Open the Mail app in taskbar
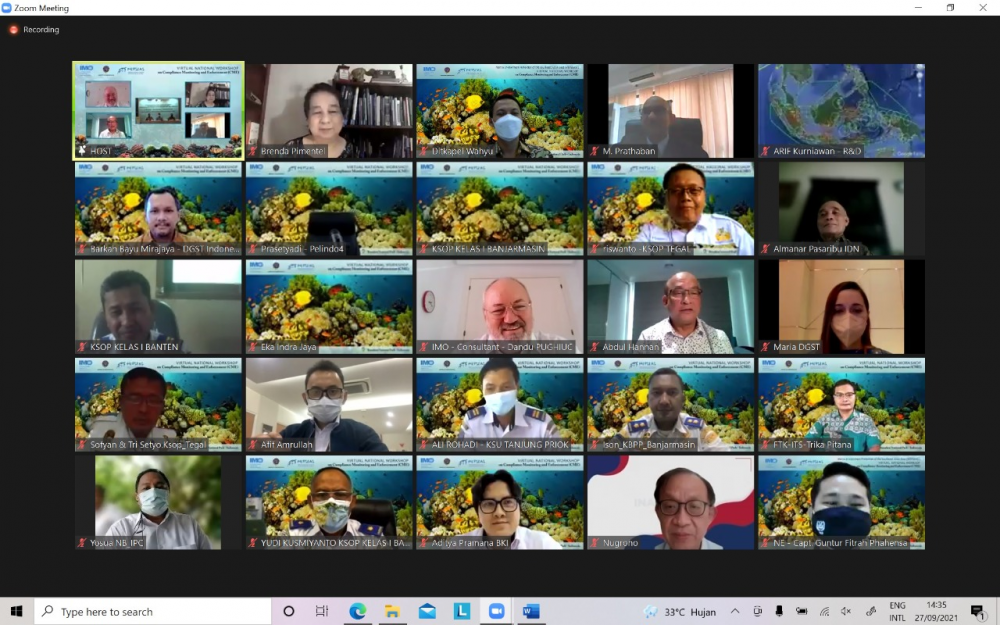The height and width of the screenshot is (625, 1000). click(x=427, y=611)
